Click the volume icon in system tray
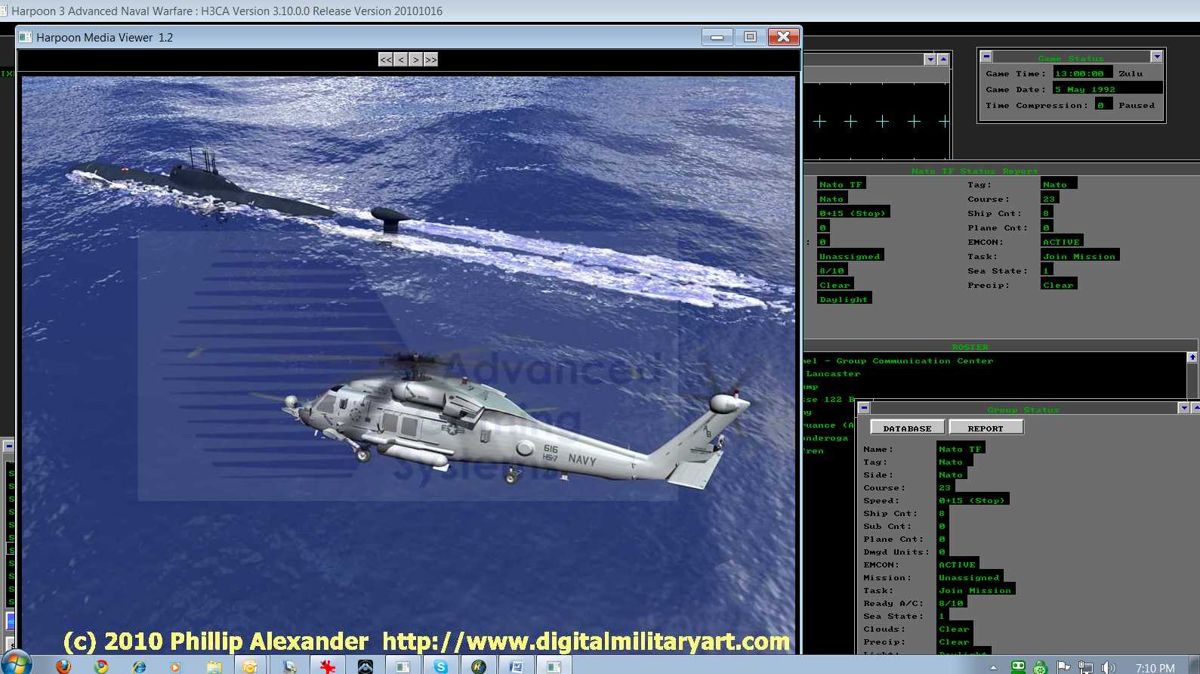The width and height of the screenshot is (1200, 674). click(x=1107, y=667)
